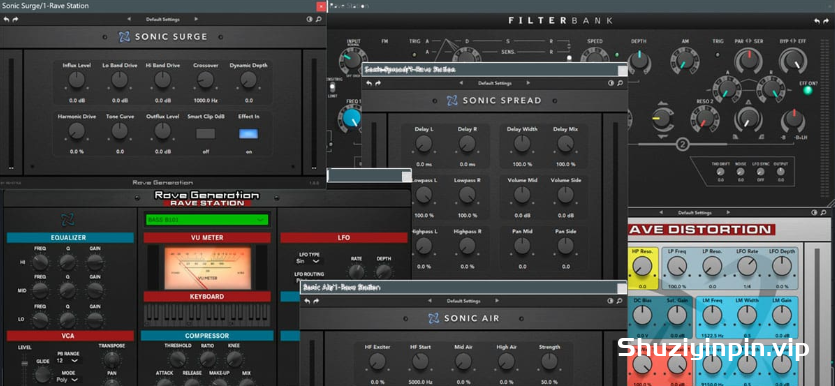This screenshot has height=386, width=835.
Task: Click the Sonic Spread logo icon
Action: [452, 100]
